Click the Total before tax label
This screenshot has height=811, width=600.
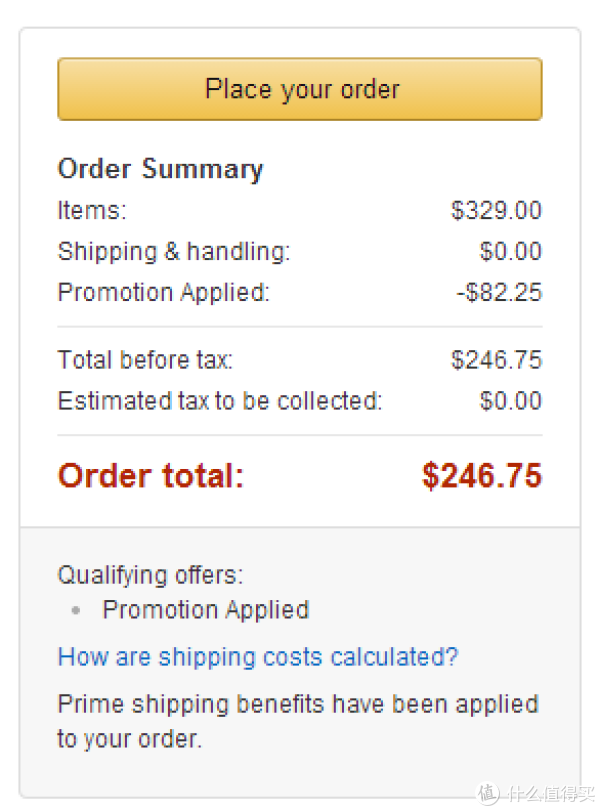pyautogui.click(x=145, y=359)
